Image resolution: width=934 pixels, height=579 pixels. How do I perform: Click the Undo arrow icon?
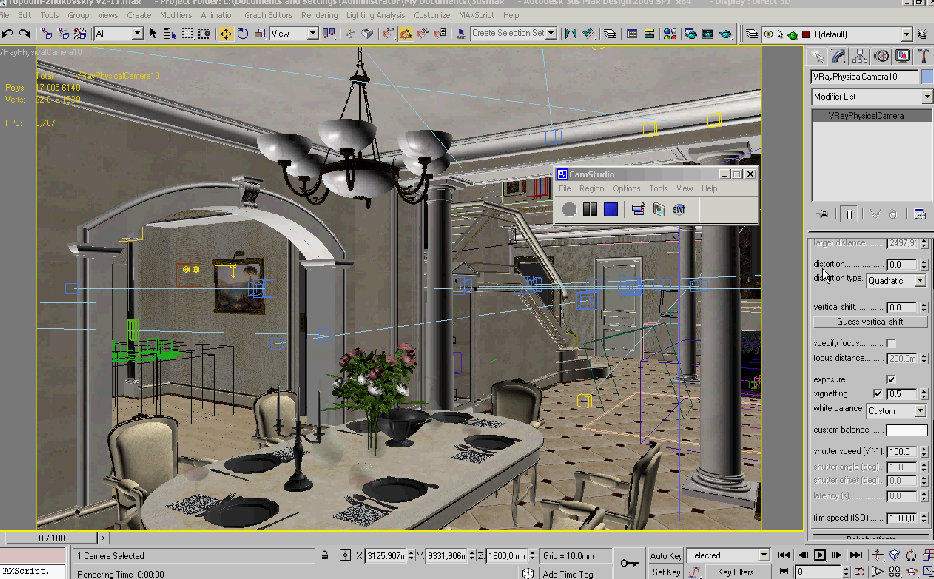8,34
